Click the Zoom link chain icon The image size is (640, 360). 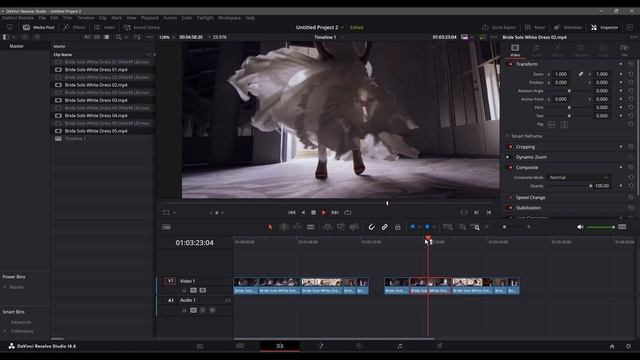580,74
